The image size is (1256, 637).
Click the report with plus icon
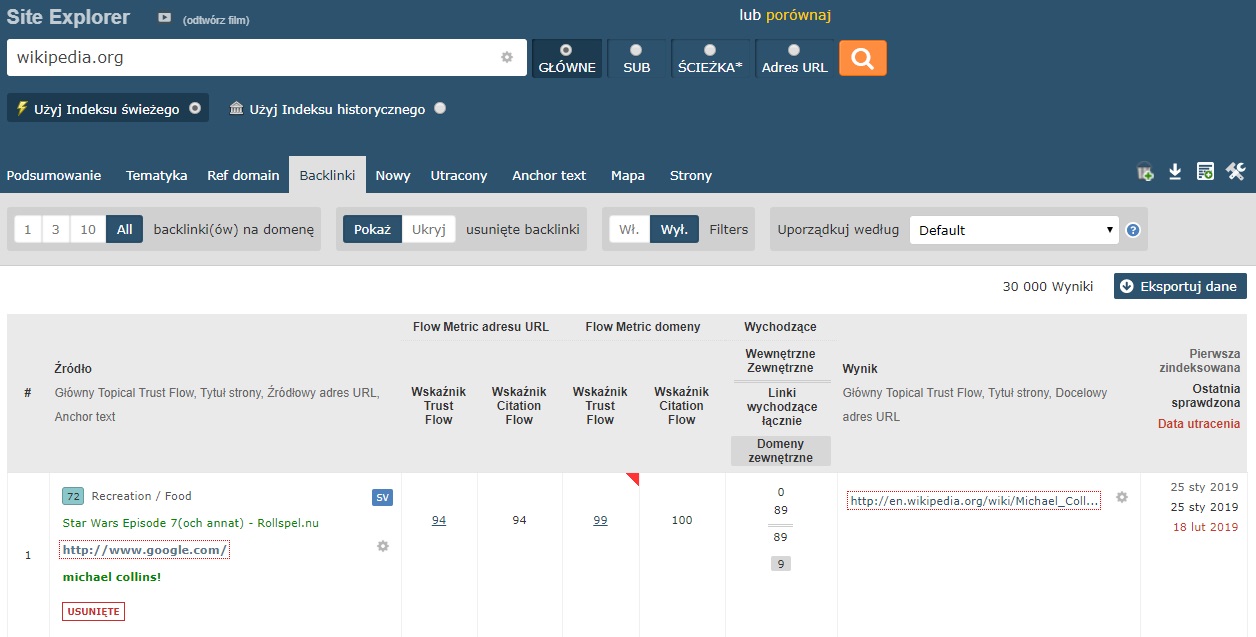pos(1205,172)
